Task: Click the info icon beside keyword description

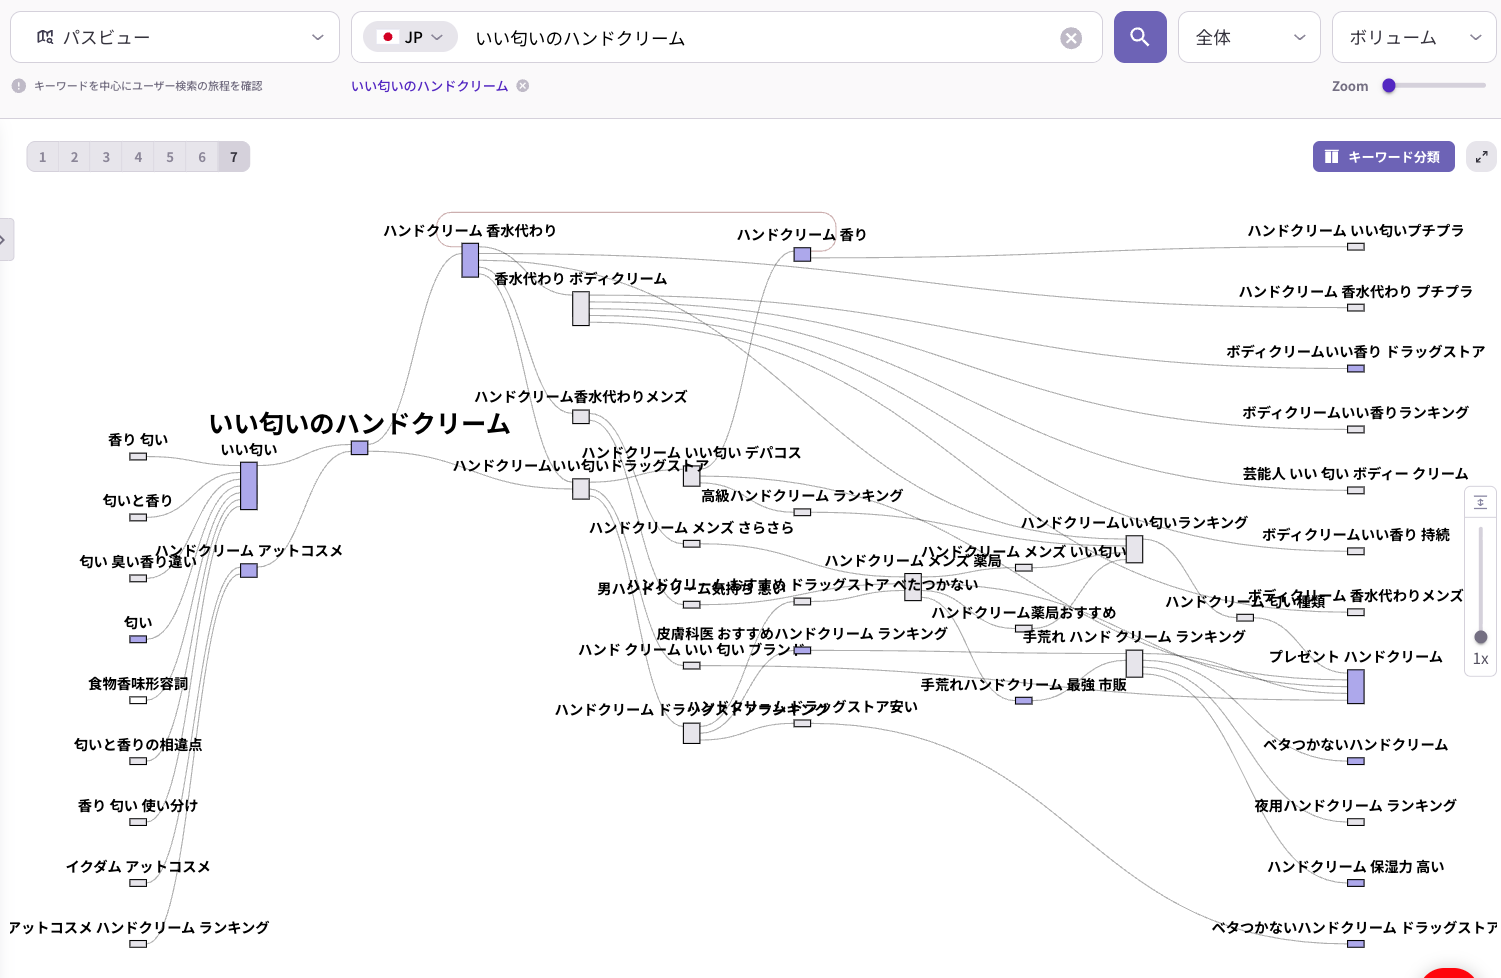Action: pos(19,86)
